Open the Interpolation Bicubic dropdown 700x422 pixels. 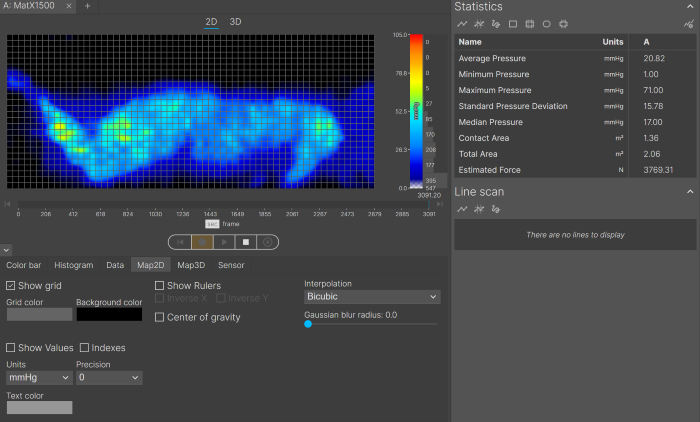coord(372,297)
